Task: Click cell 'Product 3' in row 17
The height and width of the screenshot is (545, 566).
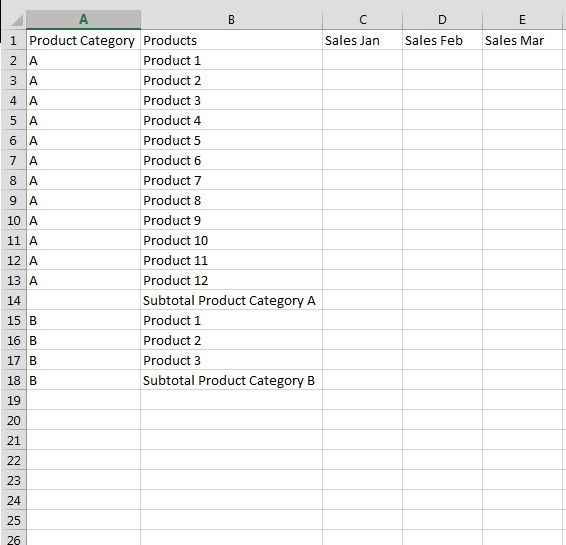Action: tap(231, 360)
